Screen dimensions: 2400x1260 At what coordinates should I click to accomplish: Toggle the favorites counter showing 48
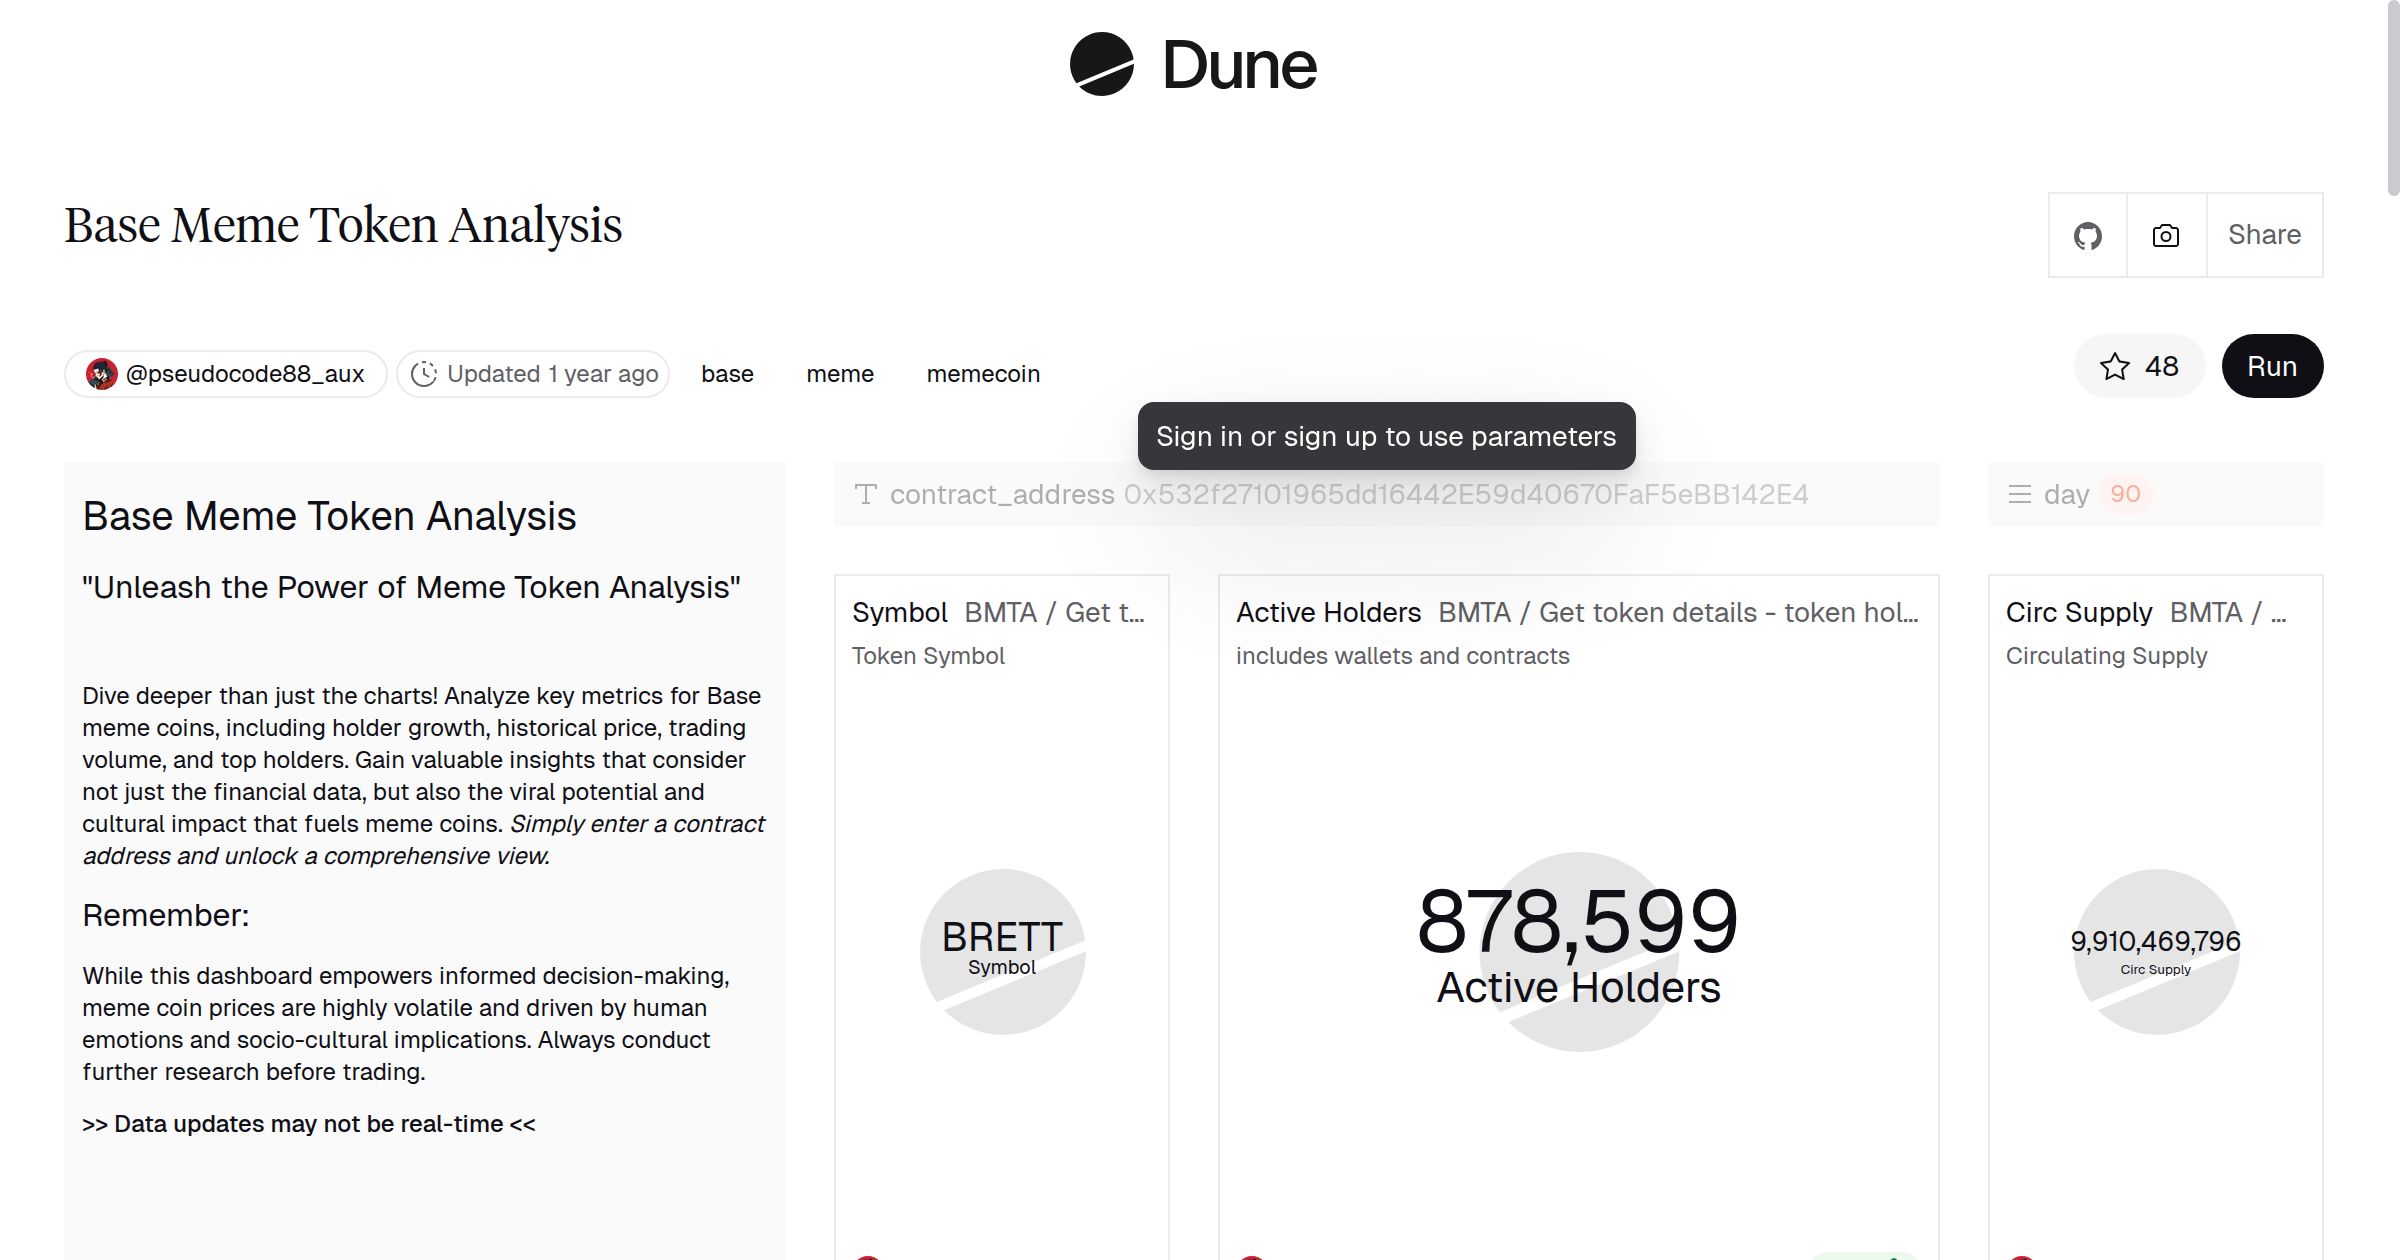2160,366
